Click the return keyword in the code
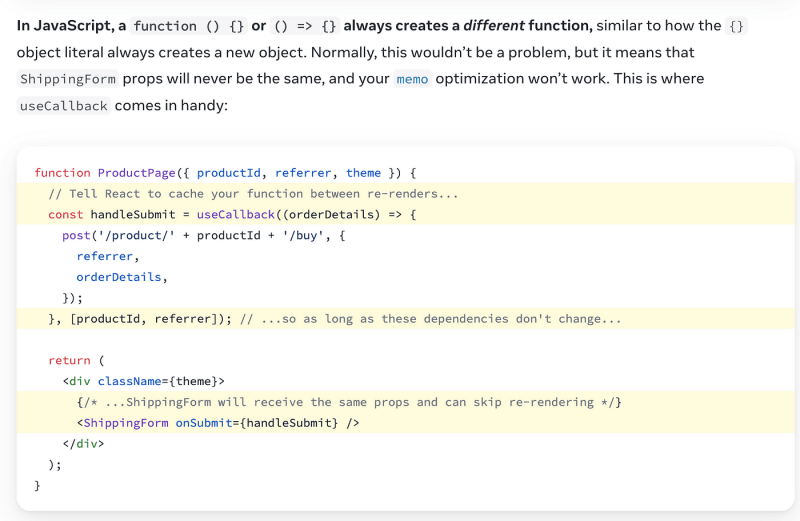Image resolution: width=800 pixels, height=521 pixels. (69, 360)
